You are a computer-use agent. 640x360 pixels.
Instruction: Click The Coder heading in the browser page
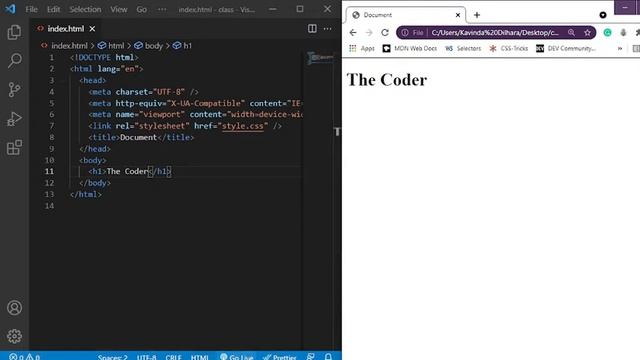pos(387,80)
